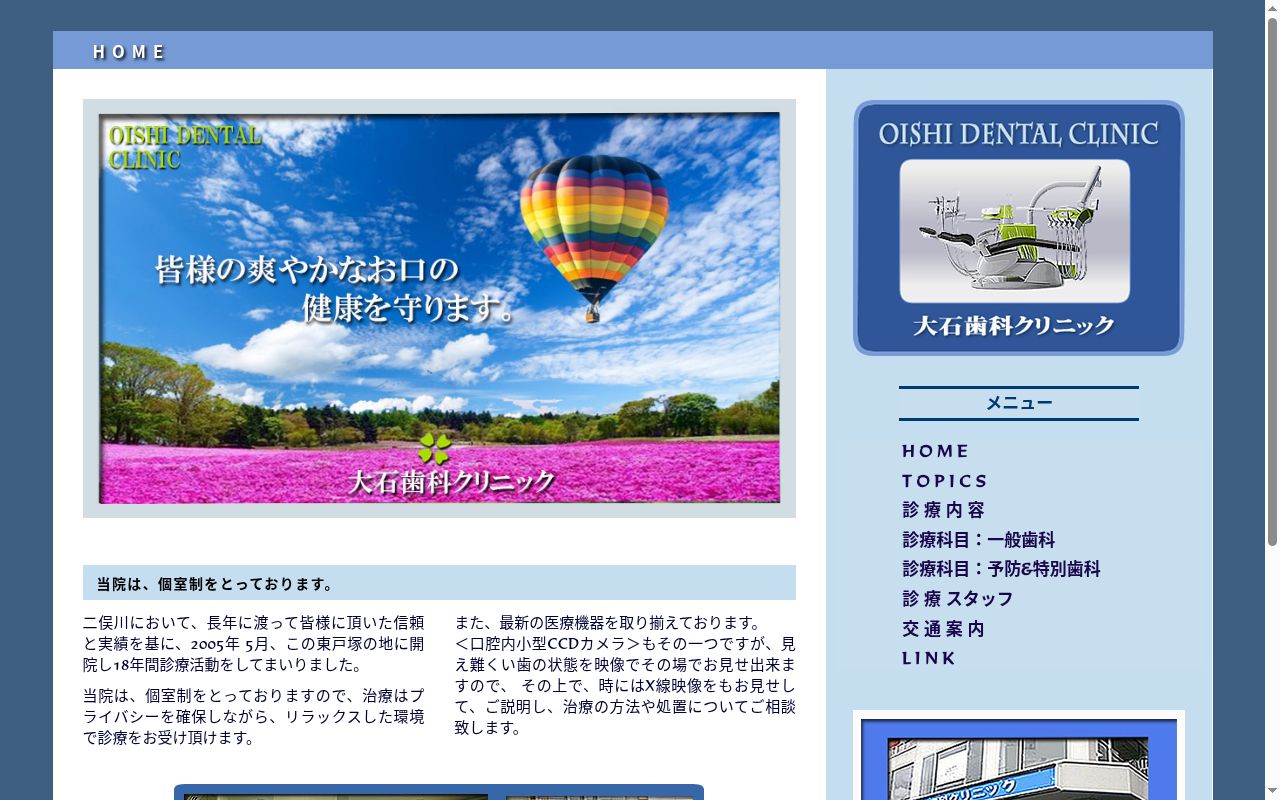Image resolution: width=1280 pixels, height=800 pixels.
Task: Go to 診療スタッフ page
Action: tap(957, 599)
